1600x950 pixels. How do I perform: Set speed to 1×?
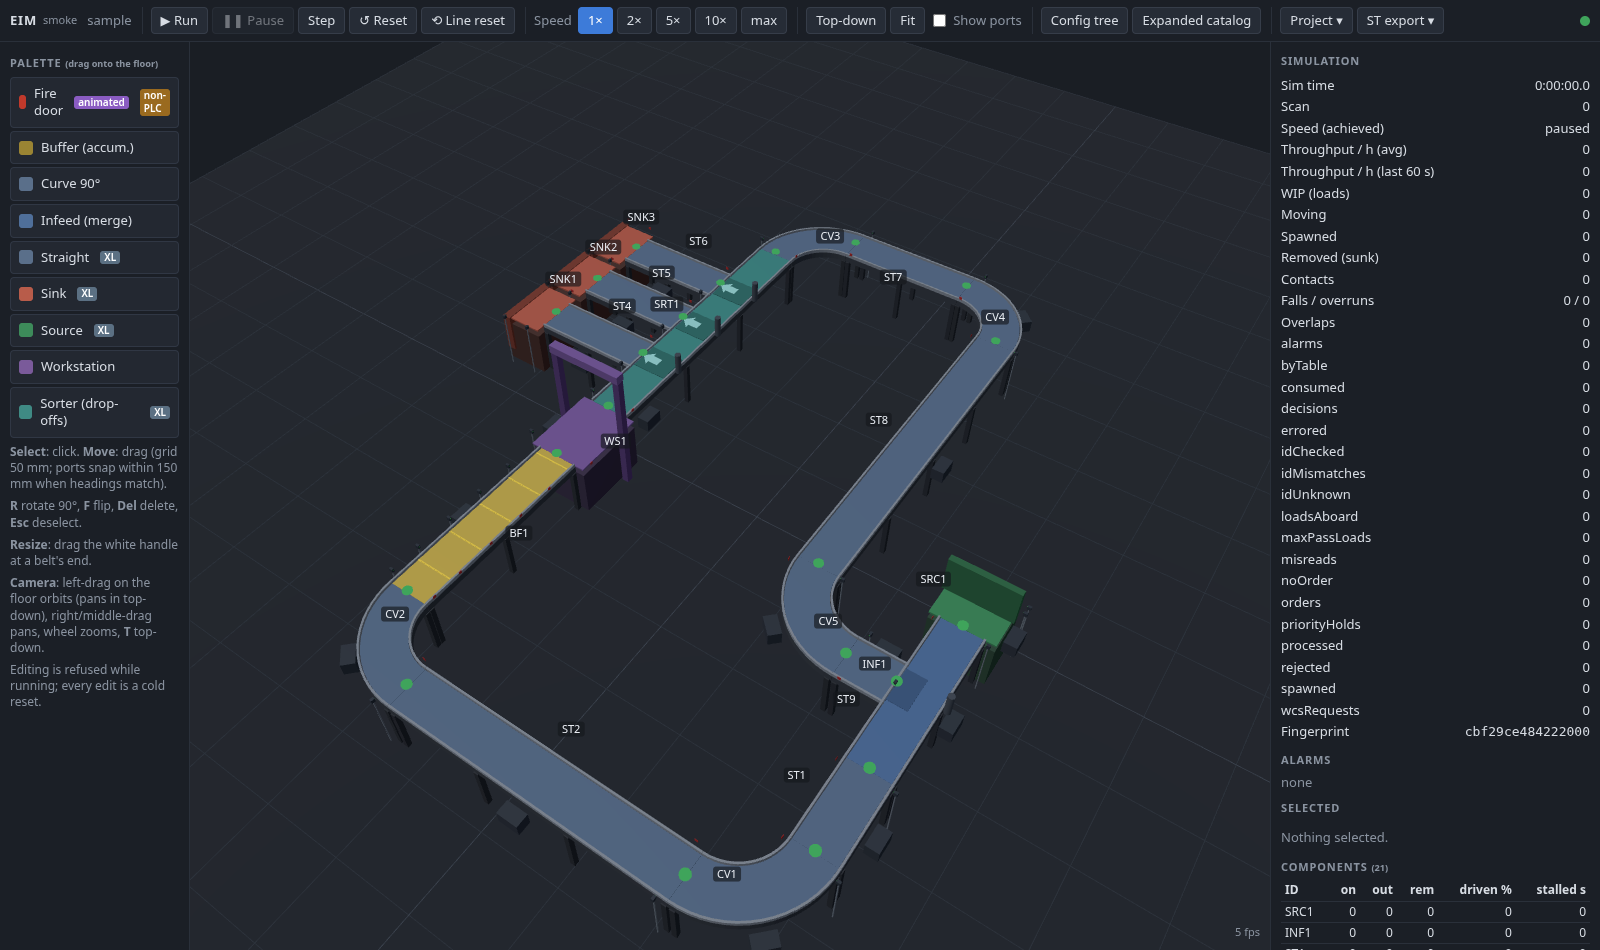pos(595,20)
